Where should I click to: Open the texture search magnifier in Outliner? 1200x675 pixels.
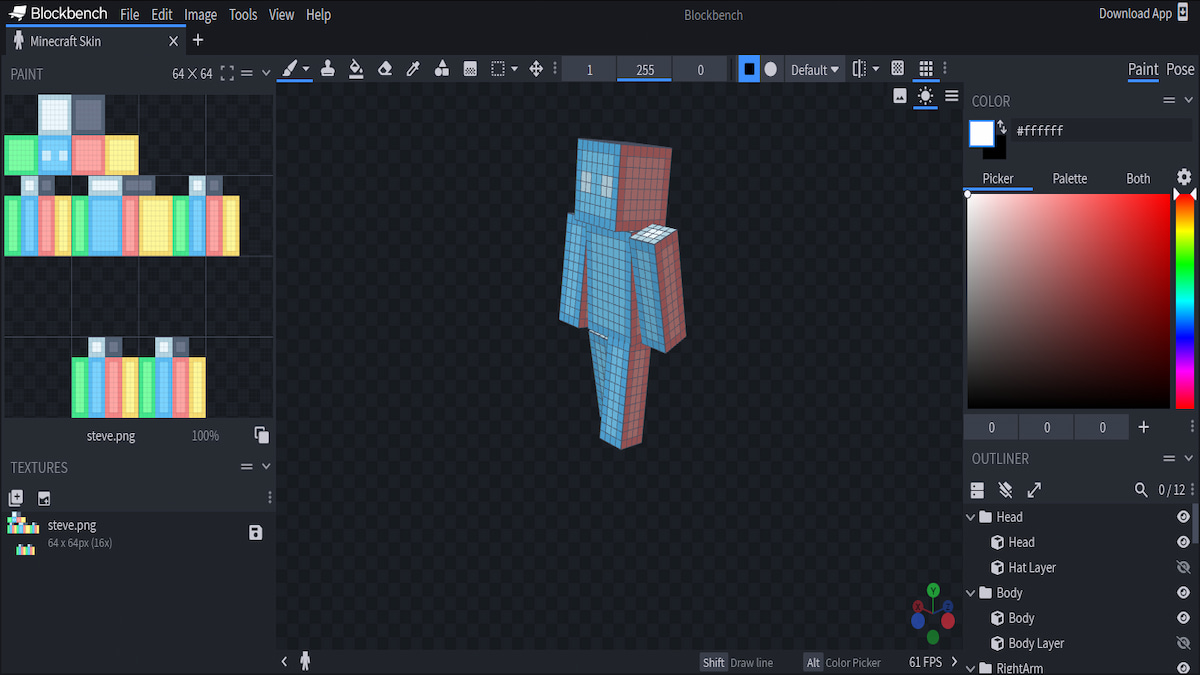1141,490
